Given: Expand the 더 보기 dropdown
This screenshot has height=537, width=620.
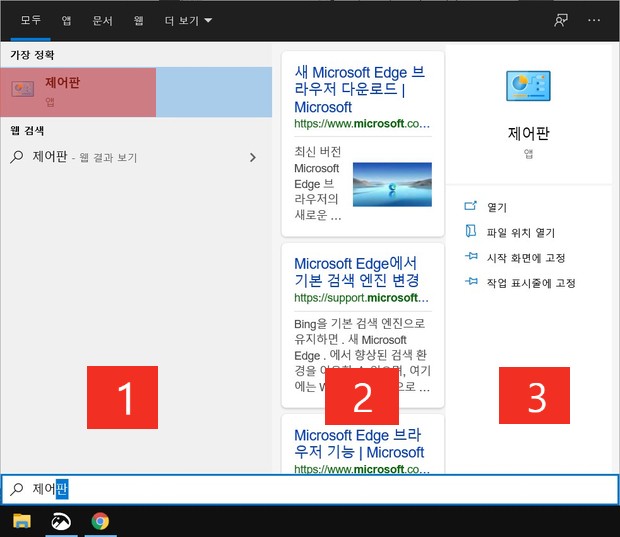Looking at the screenshot, I should coord(188,20).
